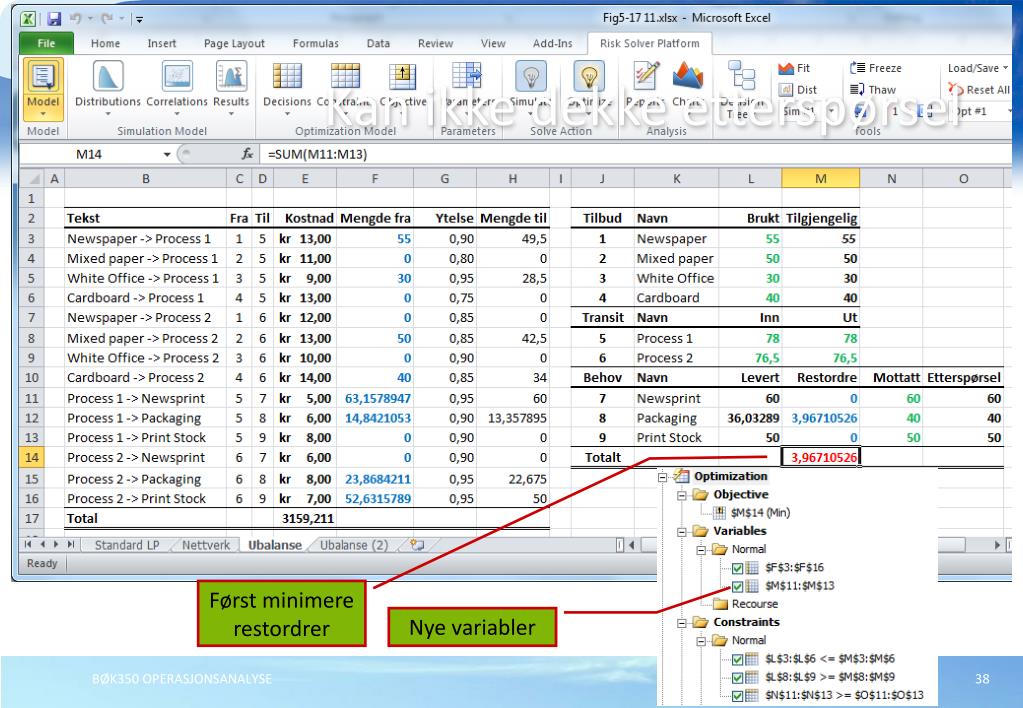The width and height of the screenshot is (1023, 708).
Task: Switch to the Home ribbon tab
Action: (105, 43)
